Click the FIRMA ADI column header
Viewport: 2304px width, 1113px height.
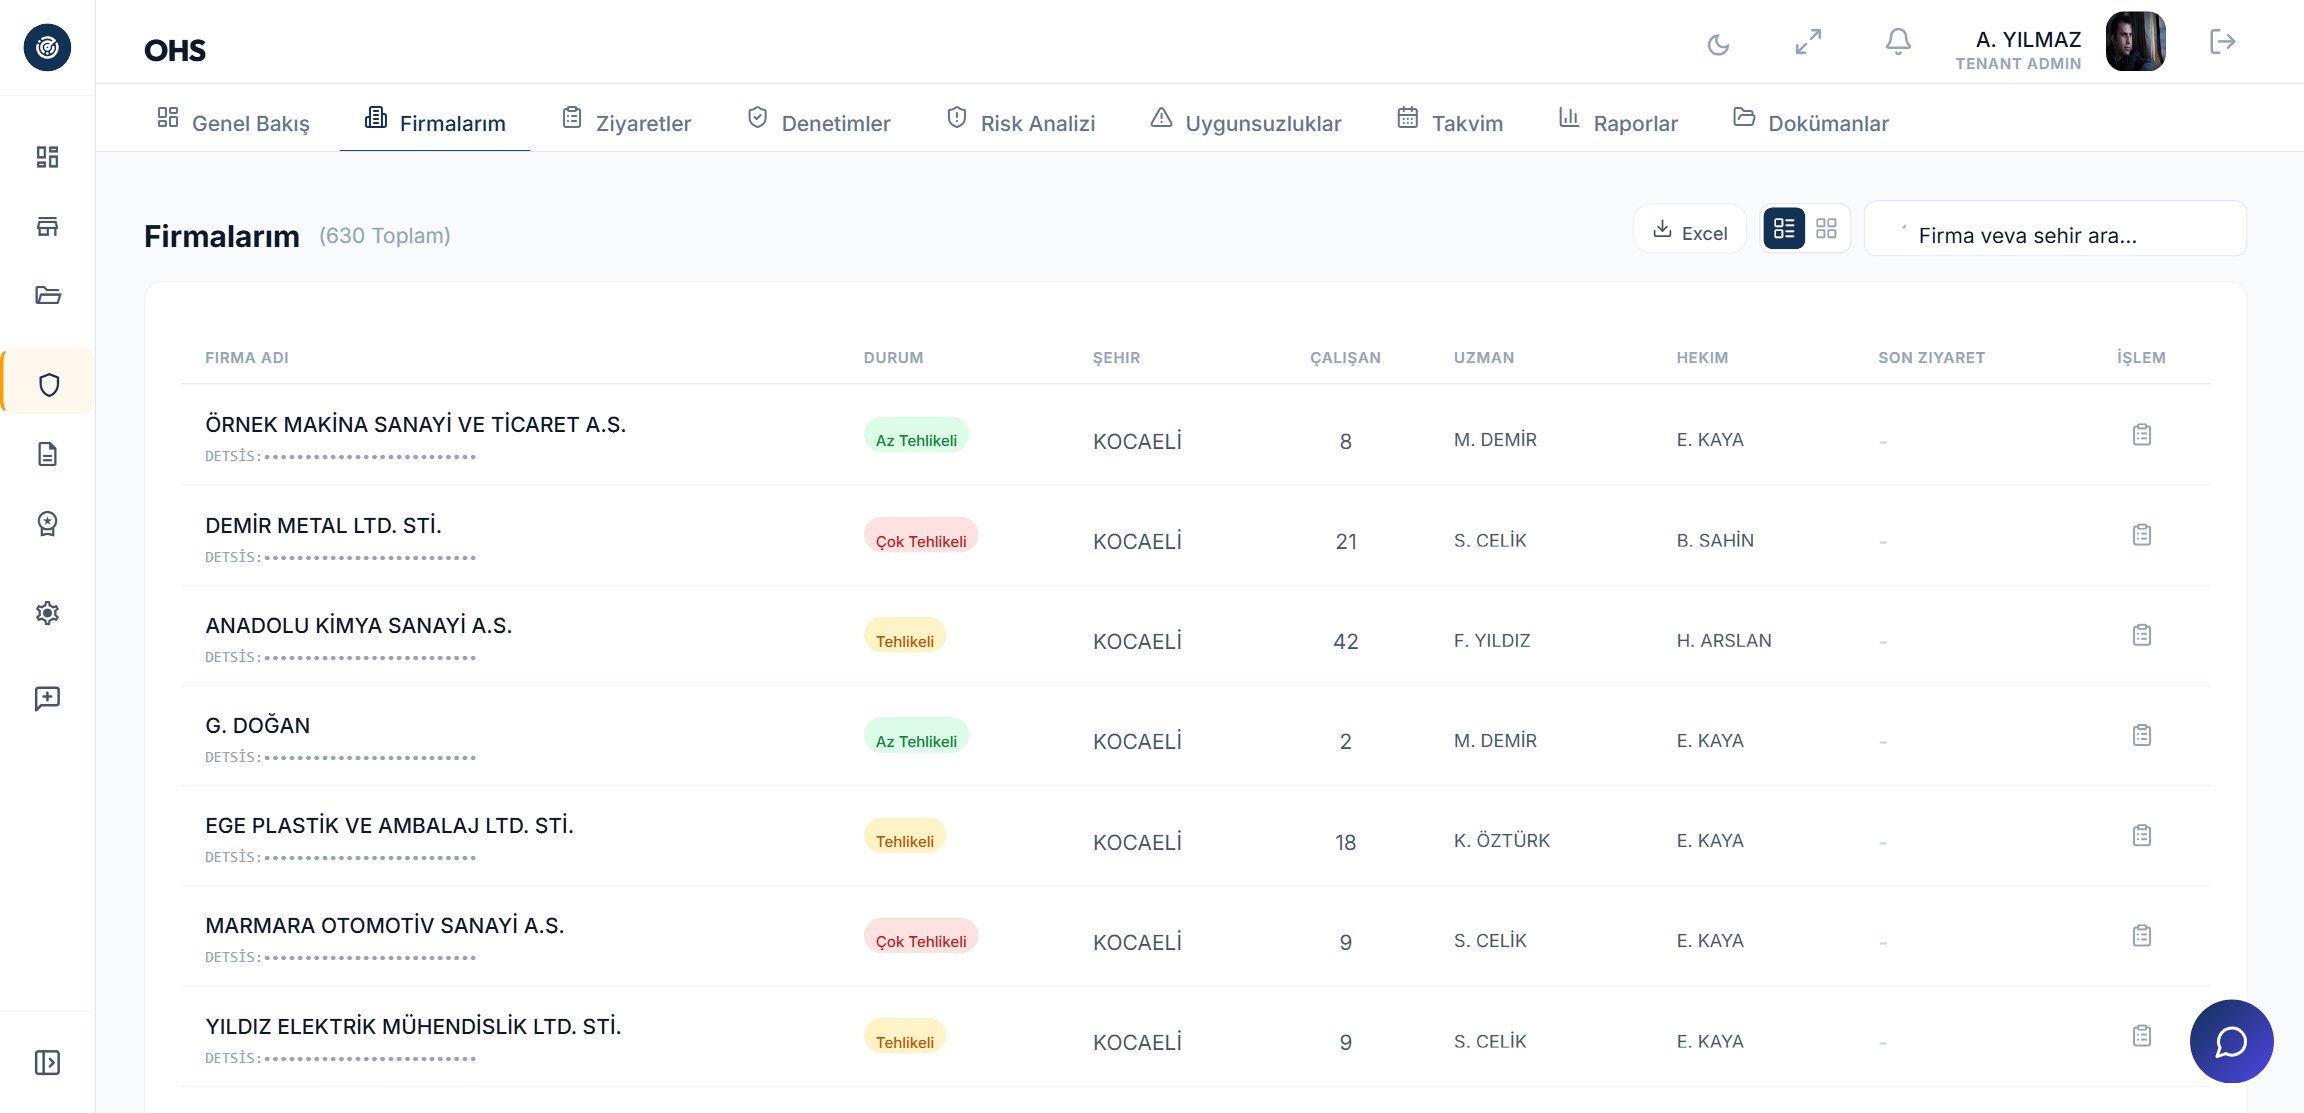coord(247,358)
